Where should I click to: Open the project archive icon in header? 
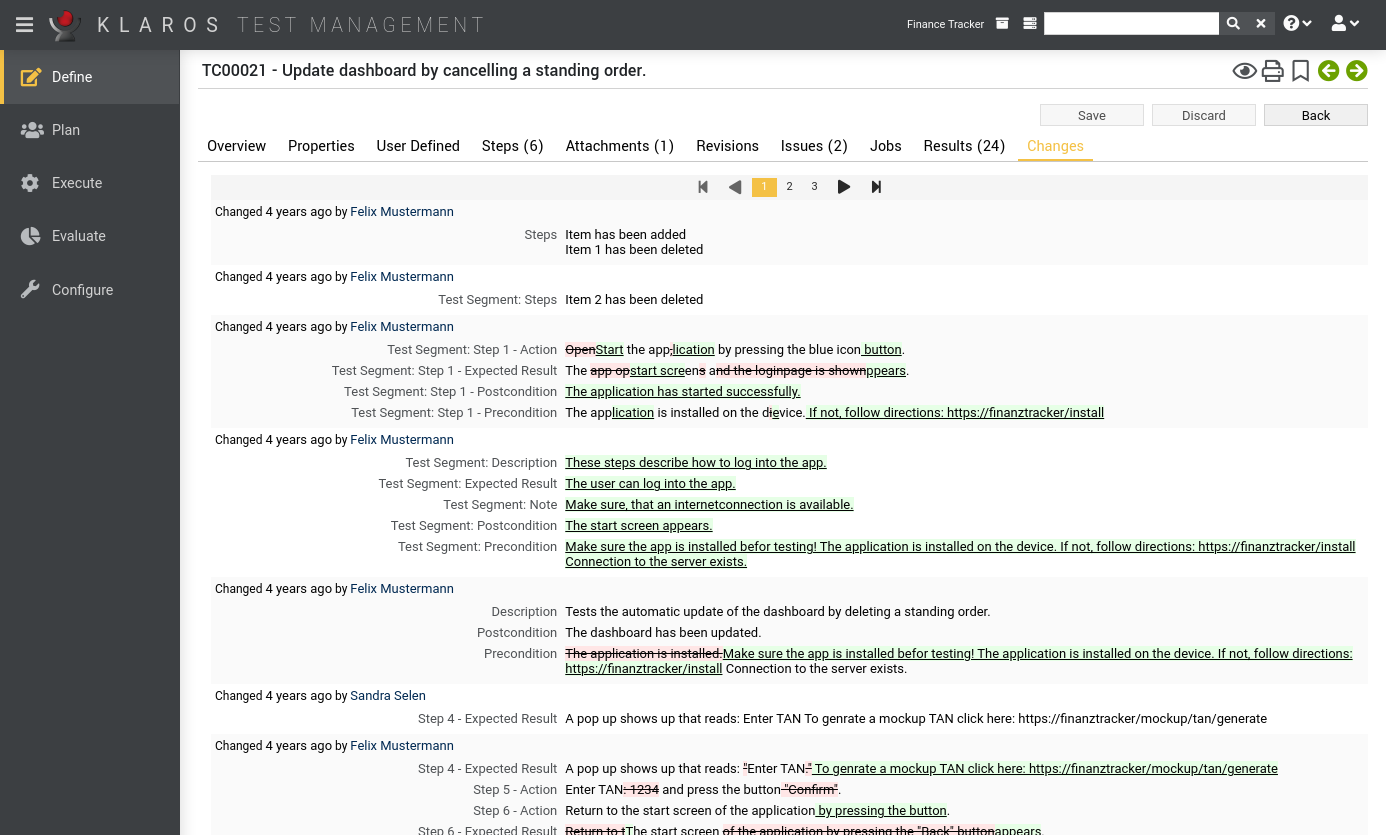pyautogui.click(x=1002, y=24)
